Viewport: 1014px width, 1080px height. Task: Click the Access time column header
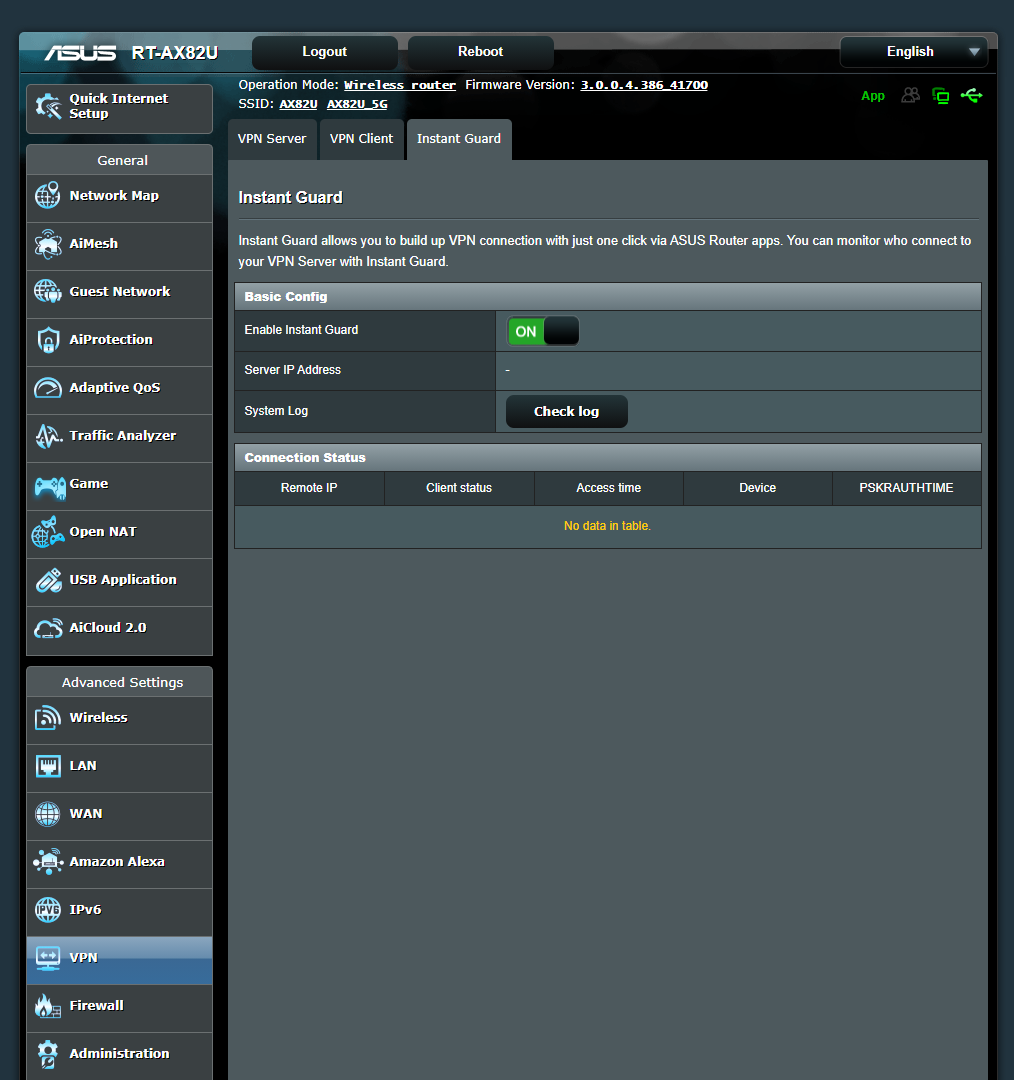pyautogui.click(x=609, y=488)
